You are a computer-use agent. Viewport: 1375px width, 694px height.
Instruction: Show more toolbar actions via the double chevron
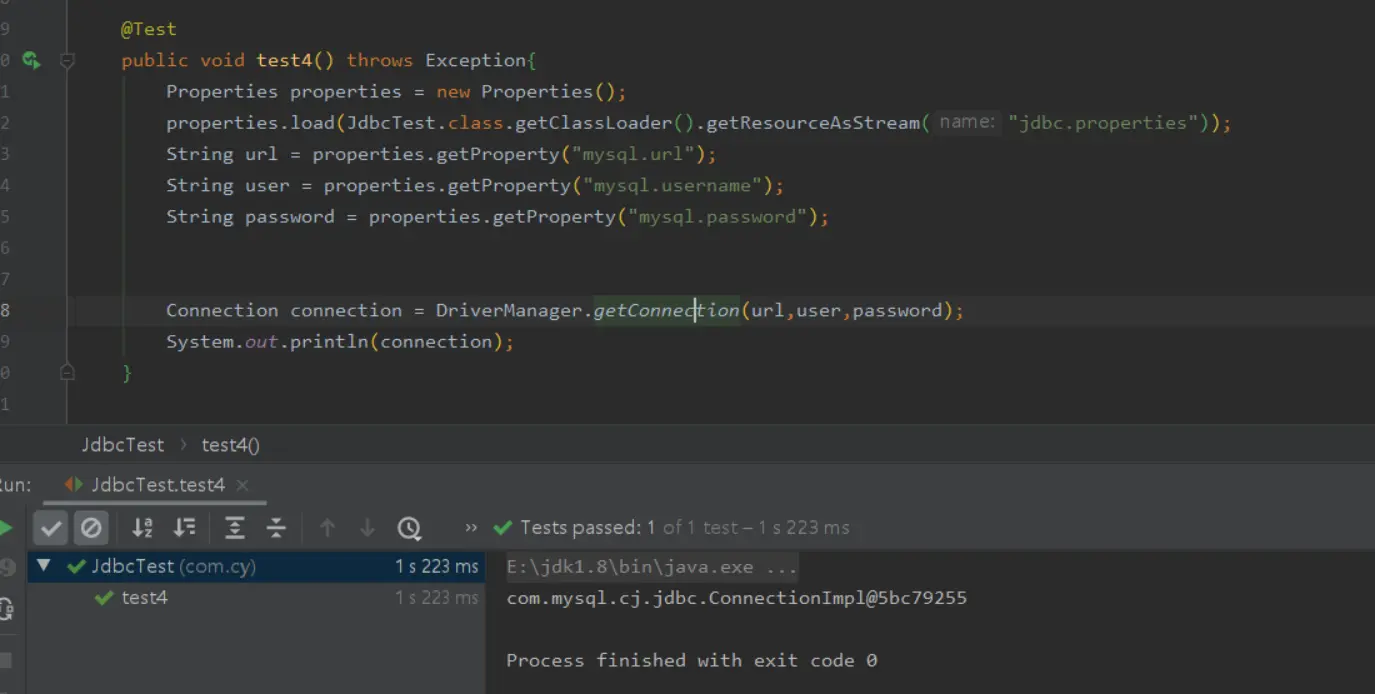(472, 528)
